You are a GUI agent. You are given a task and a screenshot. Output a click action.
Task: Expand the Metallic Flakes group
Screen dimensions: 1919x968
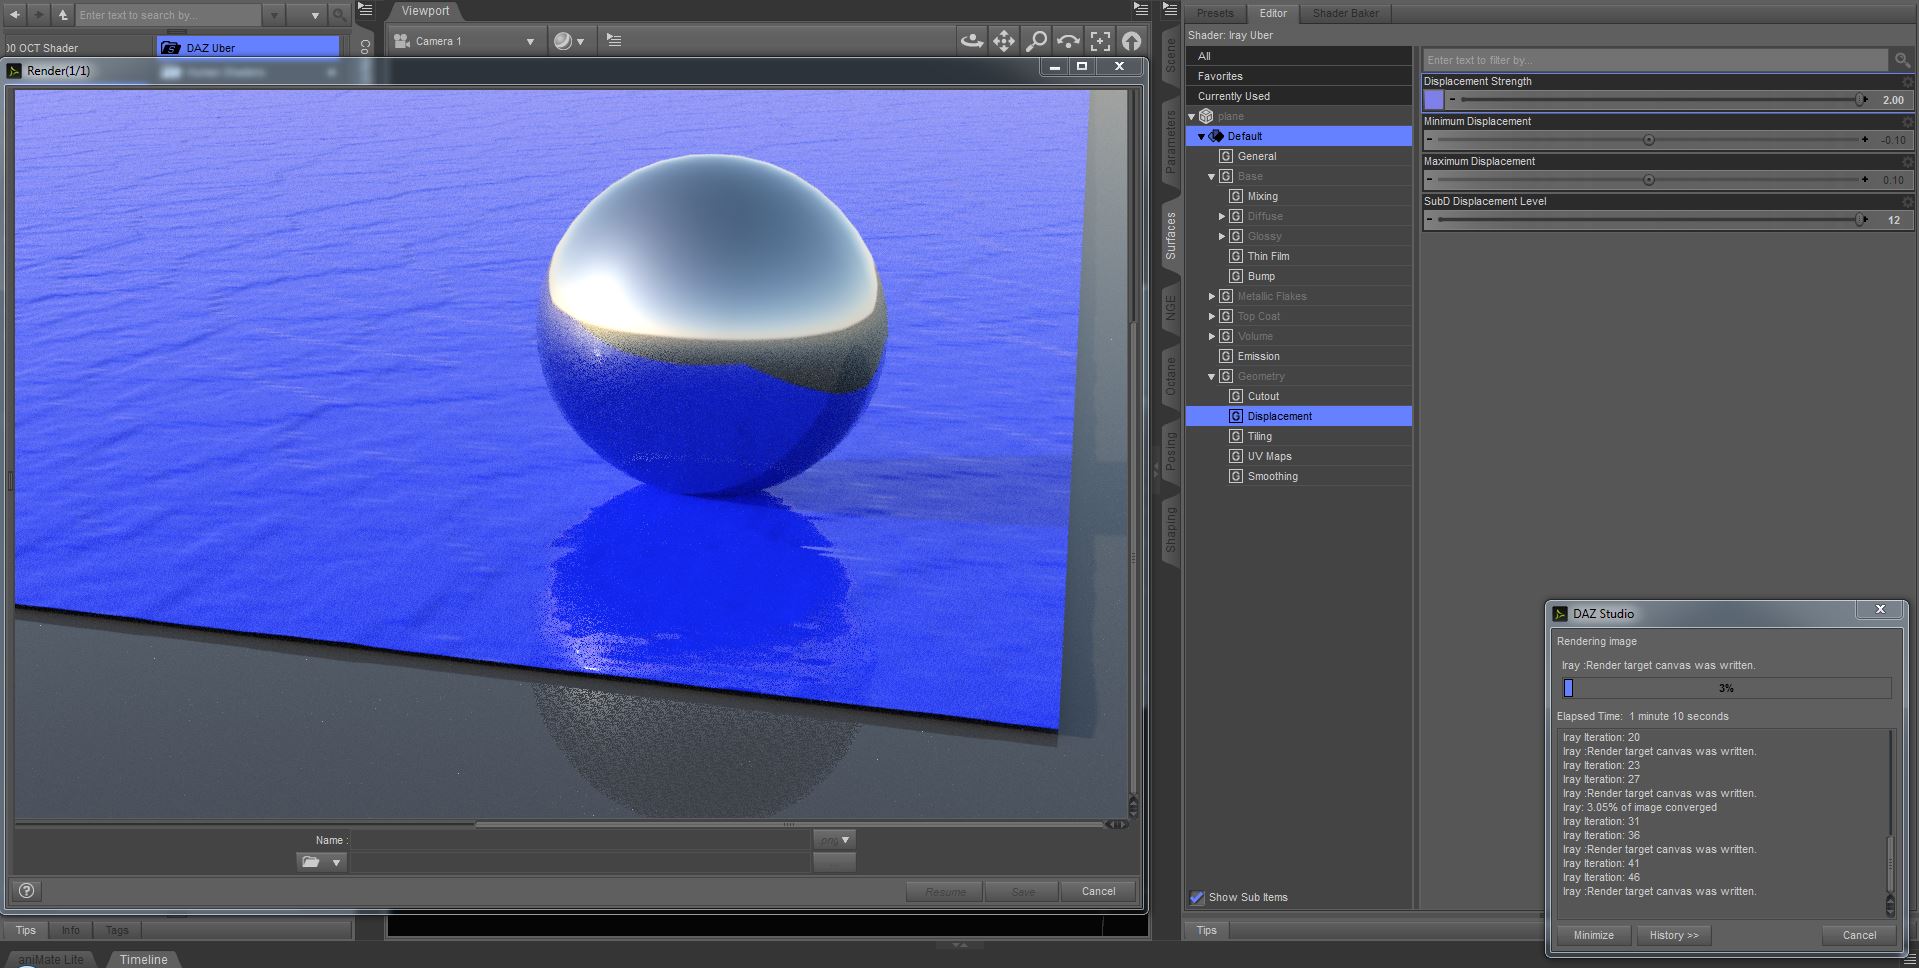(1211, 297)
